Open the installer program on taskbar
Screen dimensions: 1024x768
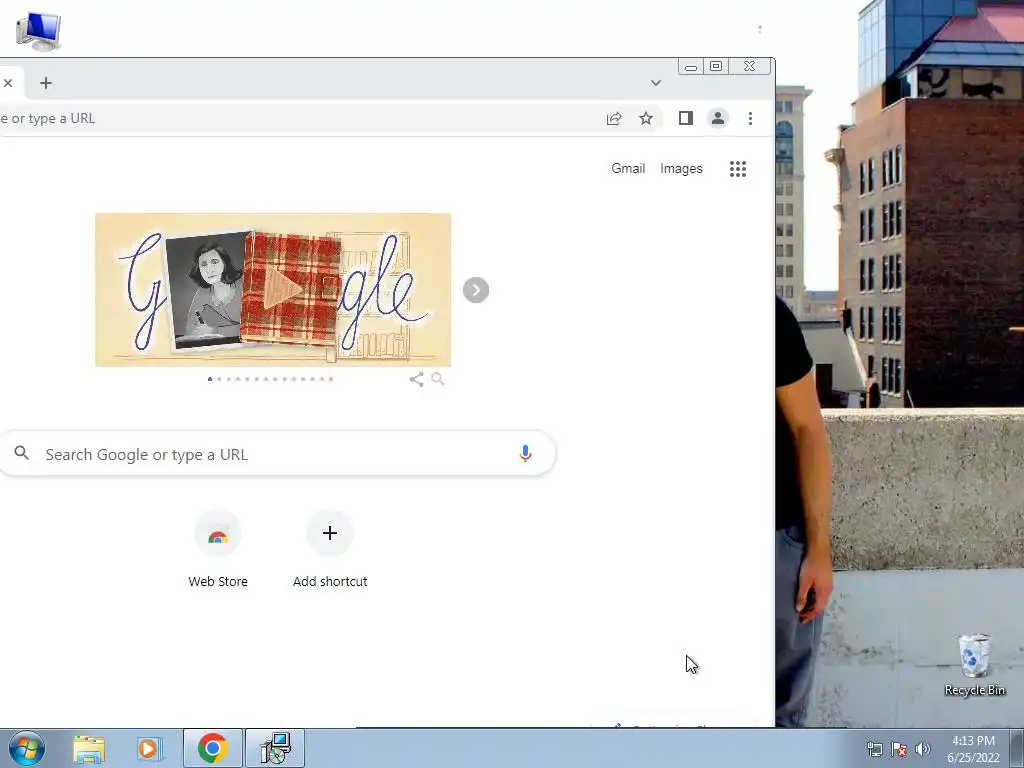(x=274, y=748)
